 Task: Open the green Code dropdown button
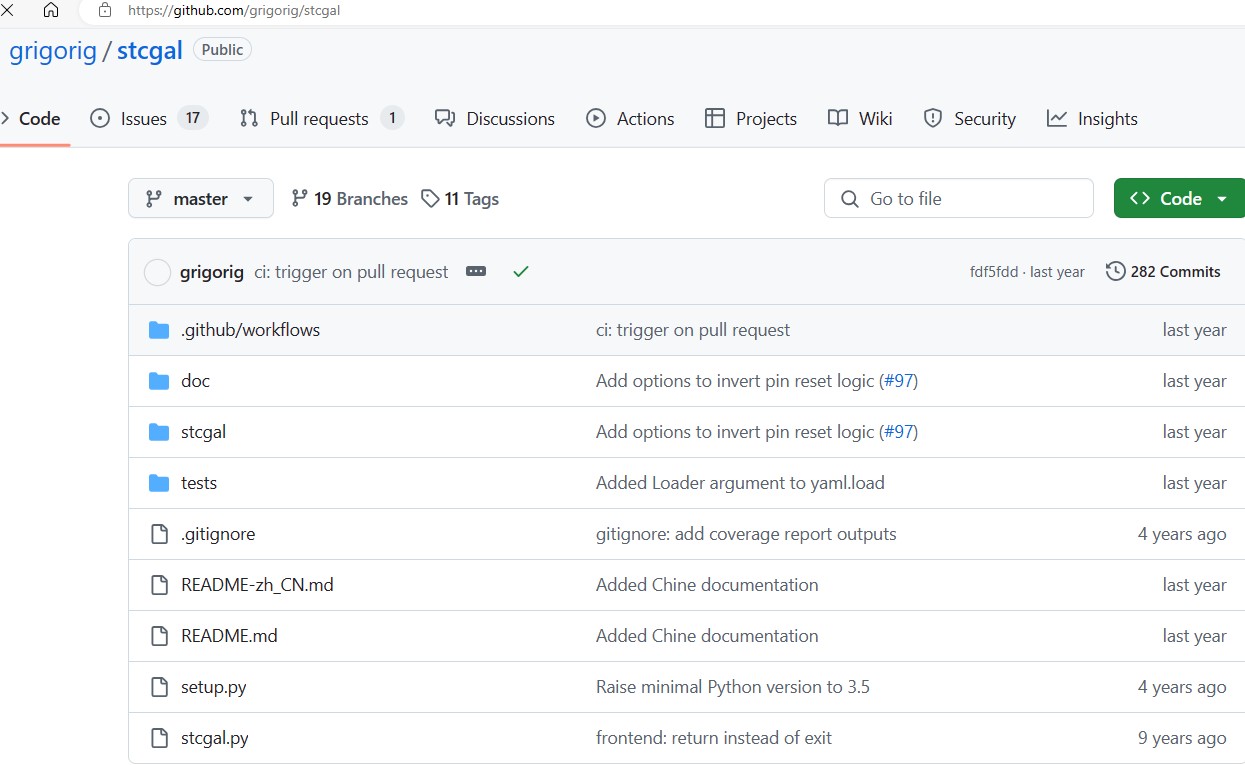1179,198
